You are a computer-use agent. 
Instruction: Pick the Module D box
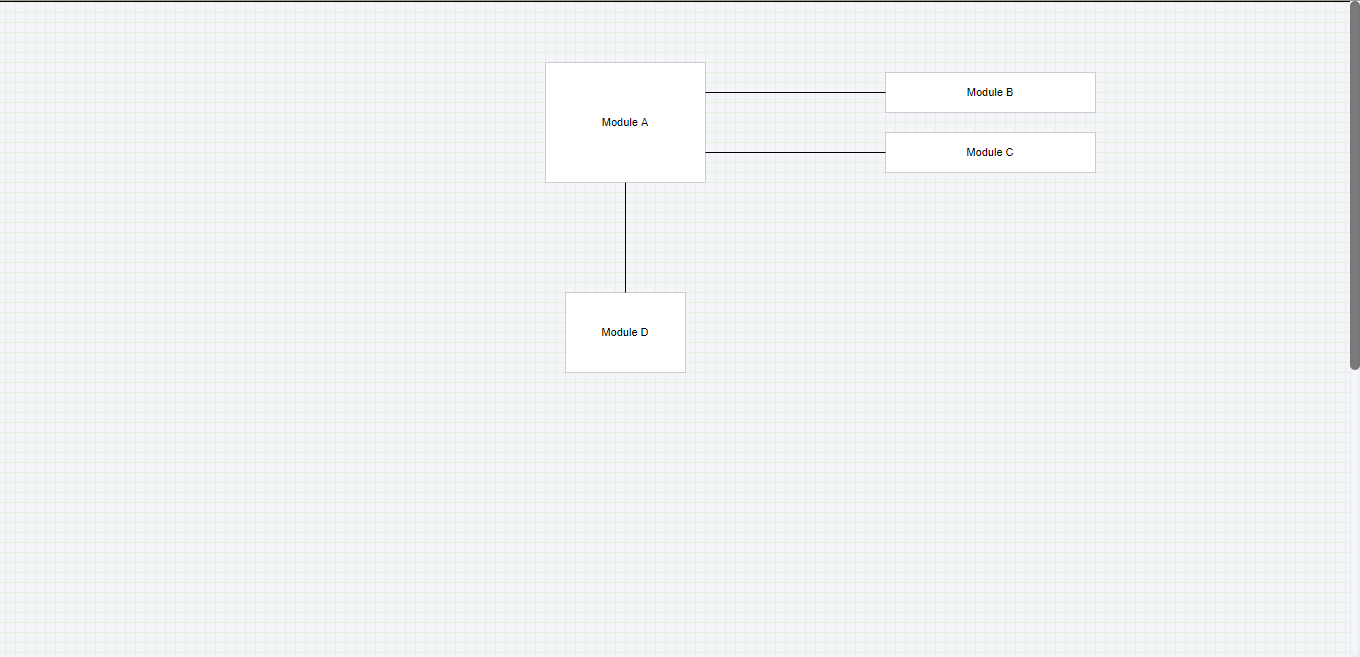tap(625, 355)
